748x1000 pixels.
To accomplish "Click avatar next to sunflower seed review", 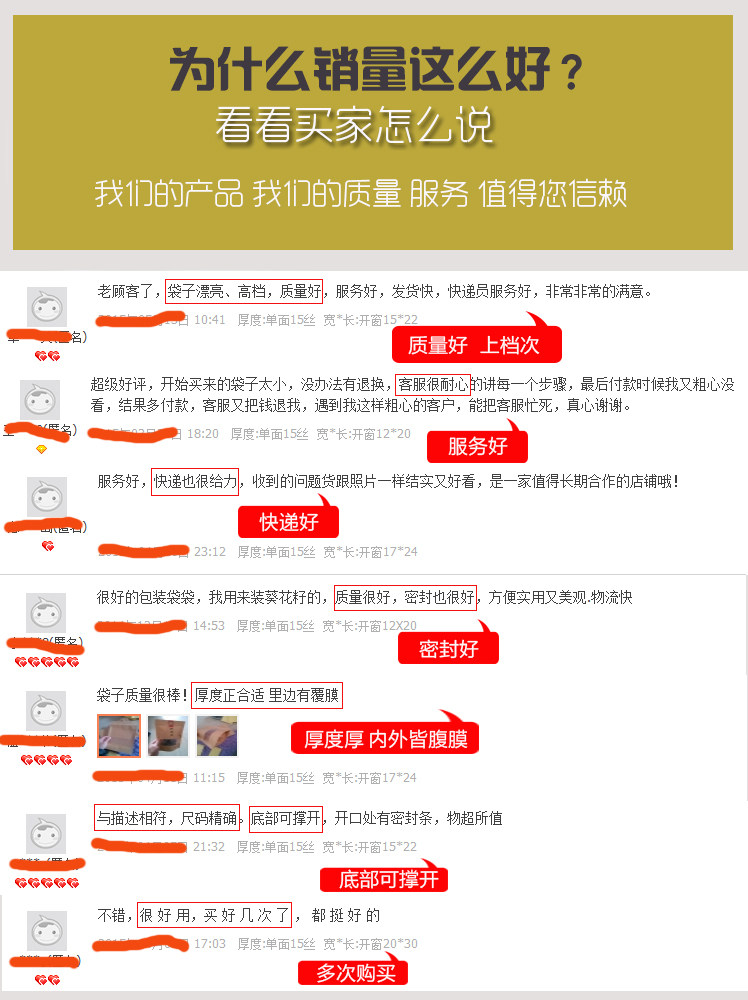I will pyautogui.click(x=46, y=613).
